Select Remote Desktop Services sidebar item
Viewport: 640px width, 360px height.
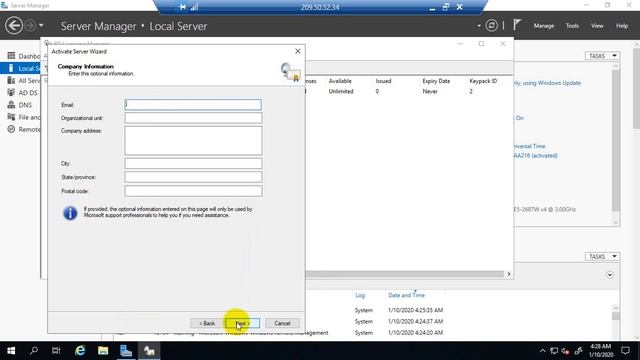pos(24,129)
